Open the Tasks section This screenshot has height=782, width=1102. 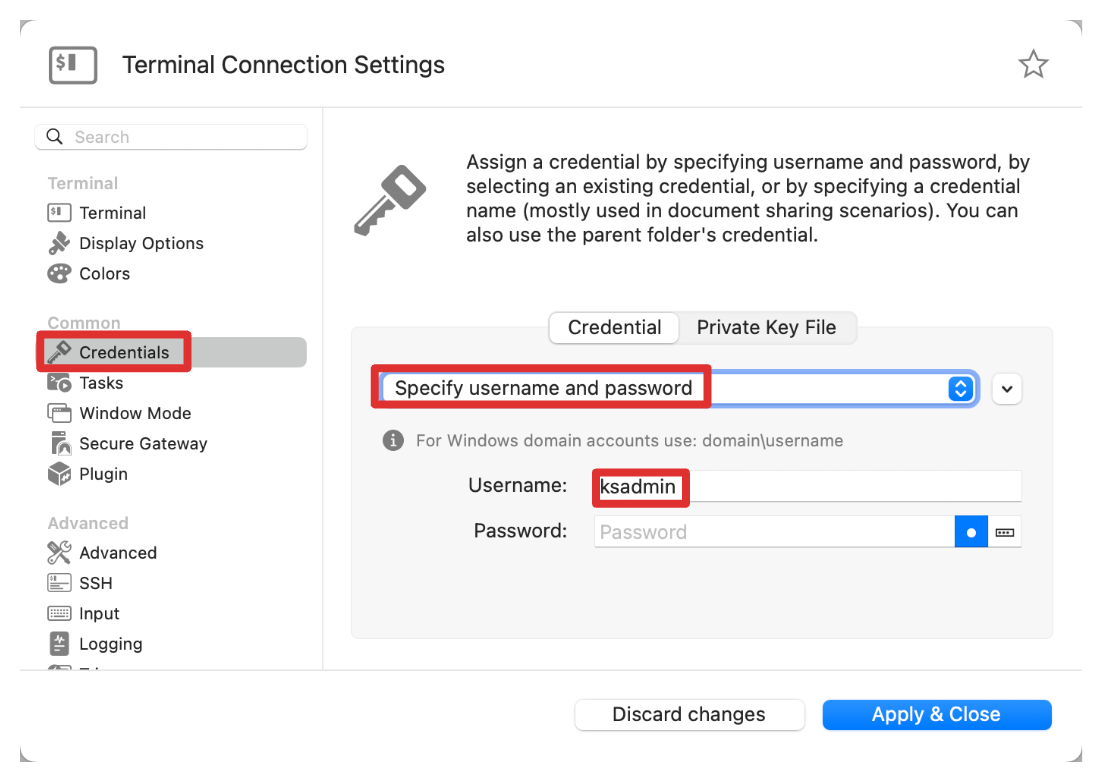(x=100, y=383)
